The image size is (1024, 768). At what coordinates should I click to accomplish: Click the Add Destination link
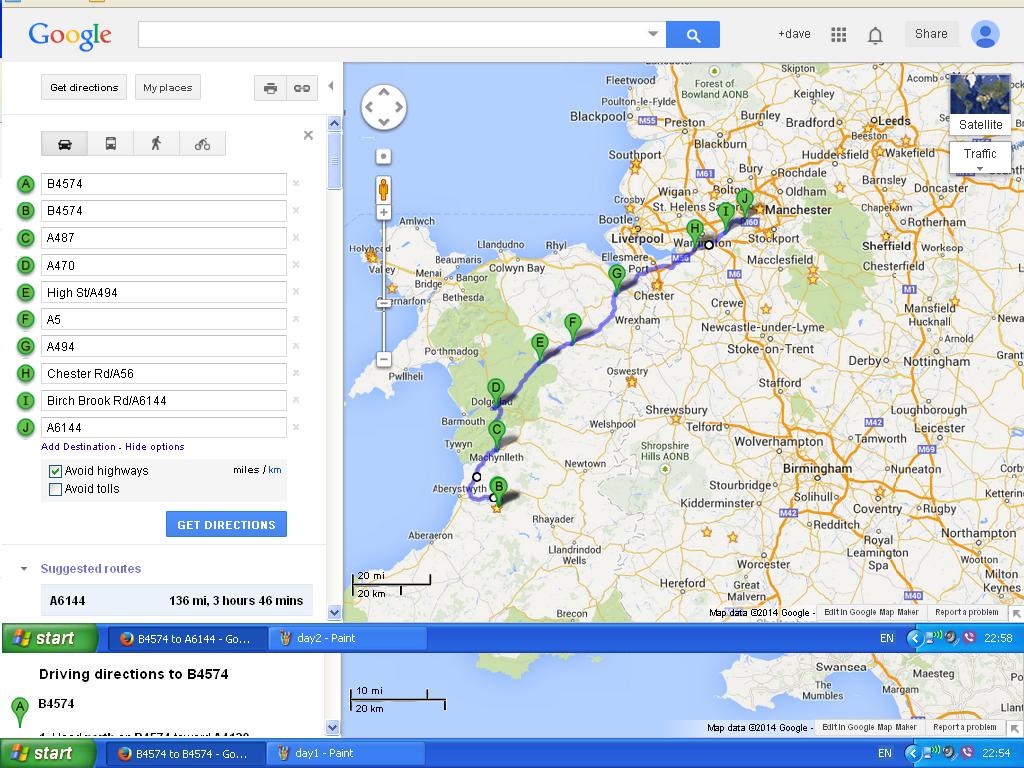[x=78, y=447]
